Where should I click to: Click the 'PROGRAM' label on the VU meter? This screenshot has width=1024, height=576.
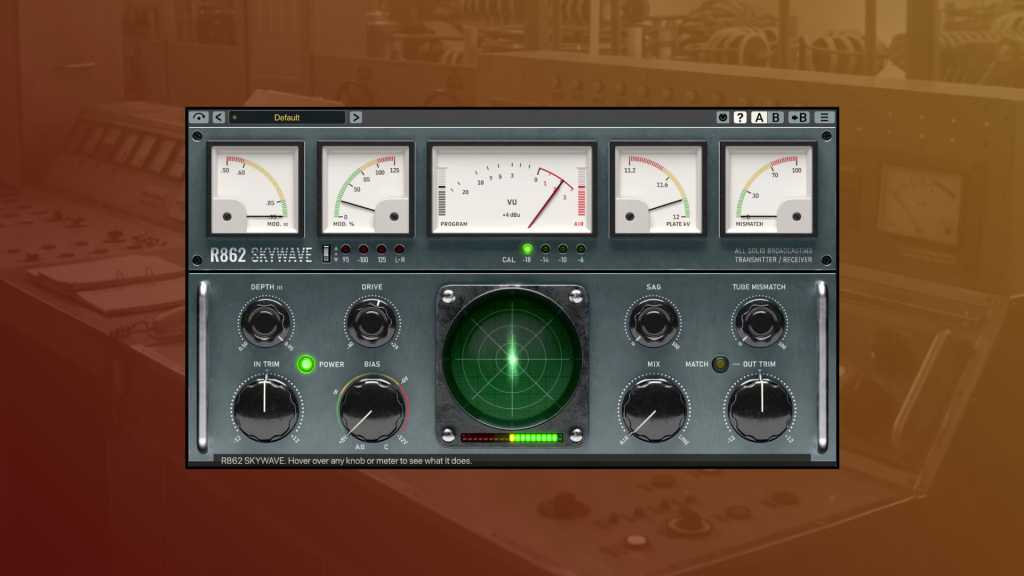coord(454,224)
